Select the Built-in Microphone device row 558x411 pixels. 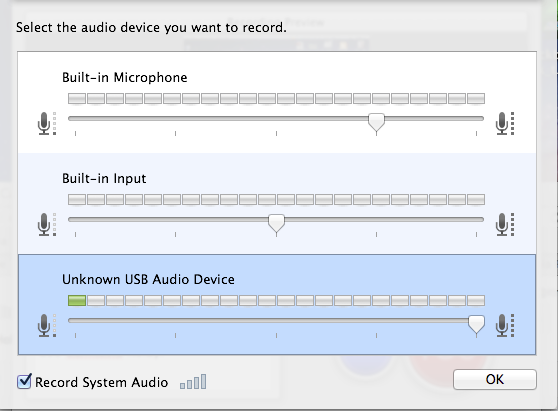(277, 102)
